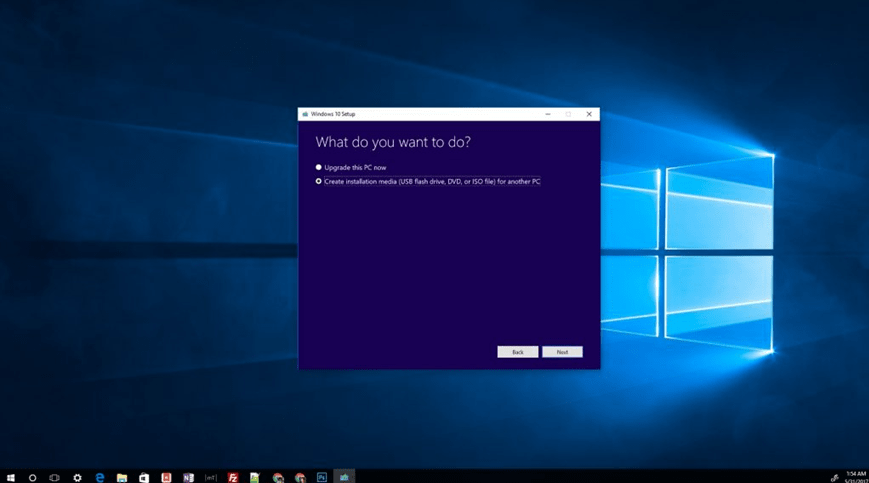This screenshot has height=483, width=869.
Task: Open Cortana search circle in taskbar
Action: click(33, 477)
